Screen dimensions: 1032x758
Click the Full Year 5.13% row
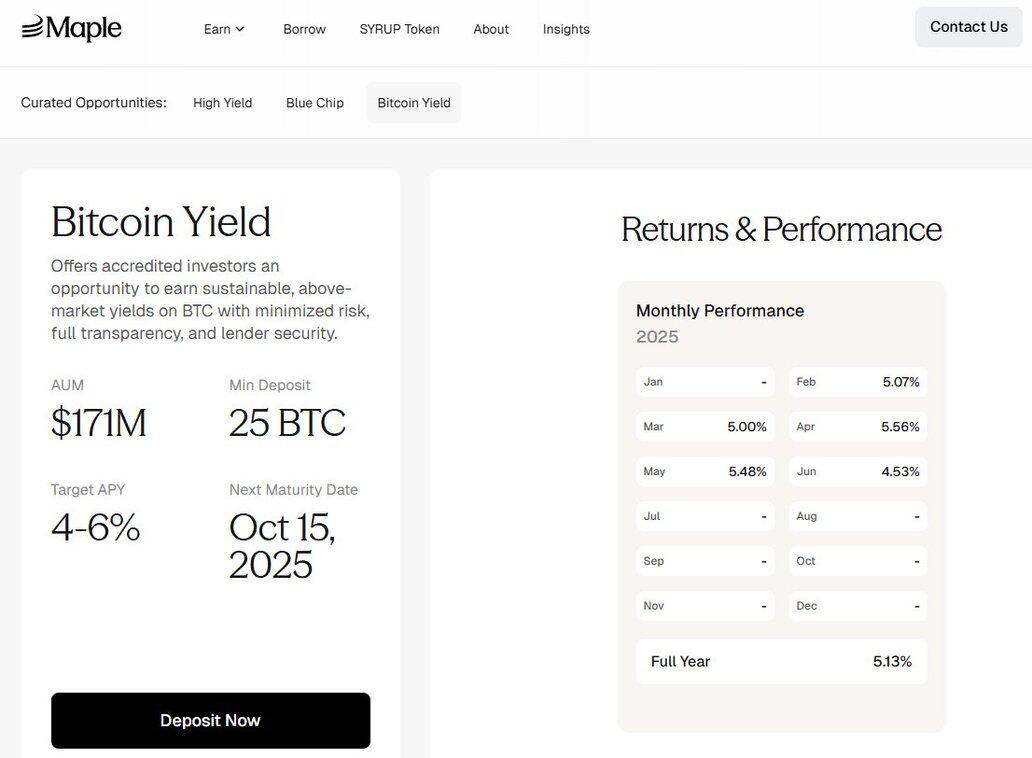click(781, 662)
